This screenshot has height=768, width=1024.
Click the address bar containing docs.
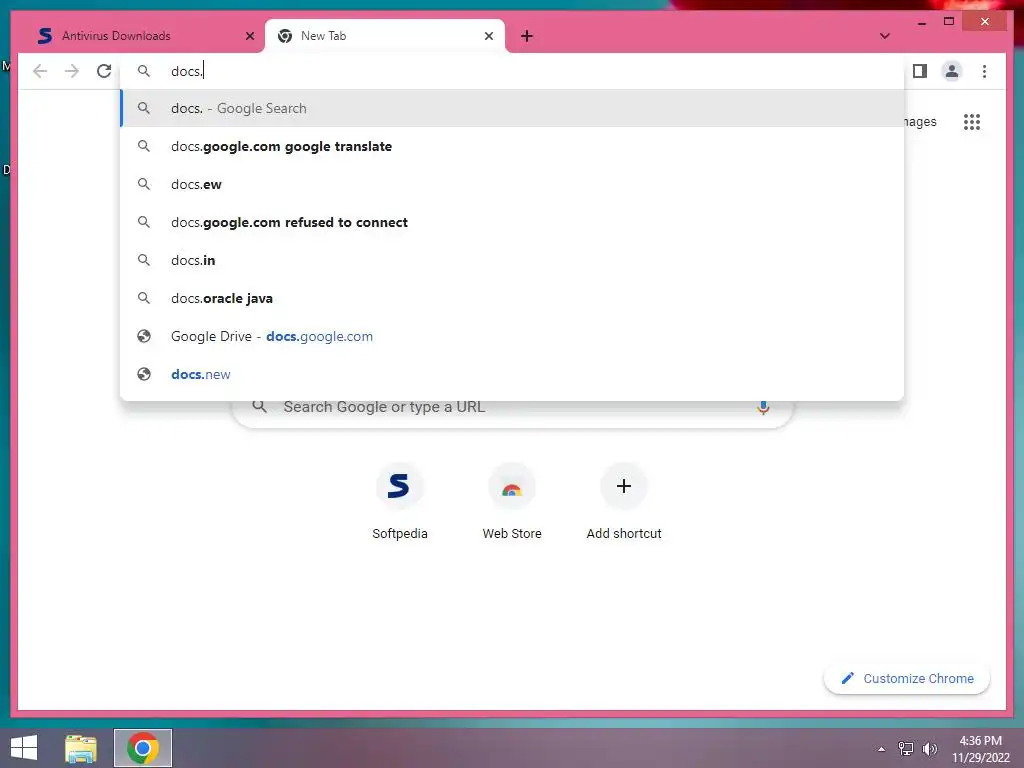point(513,71)
